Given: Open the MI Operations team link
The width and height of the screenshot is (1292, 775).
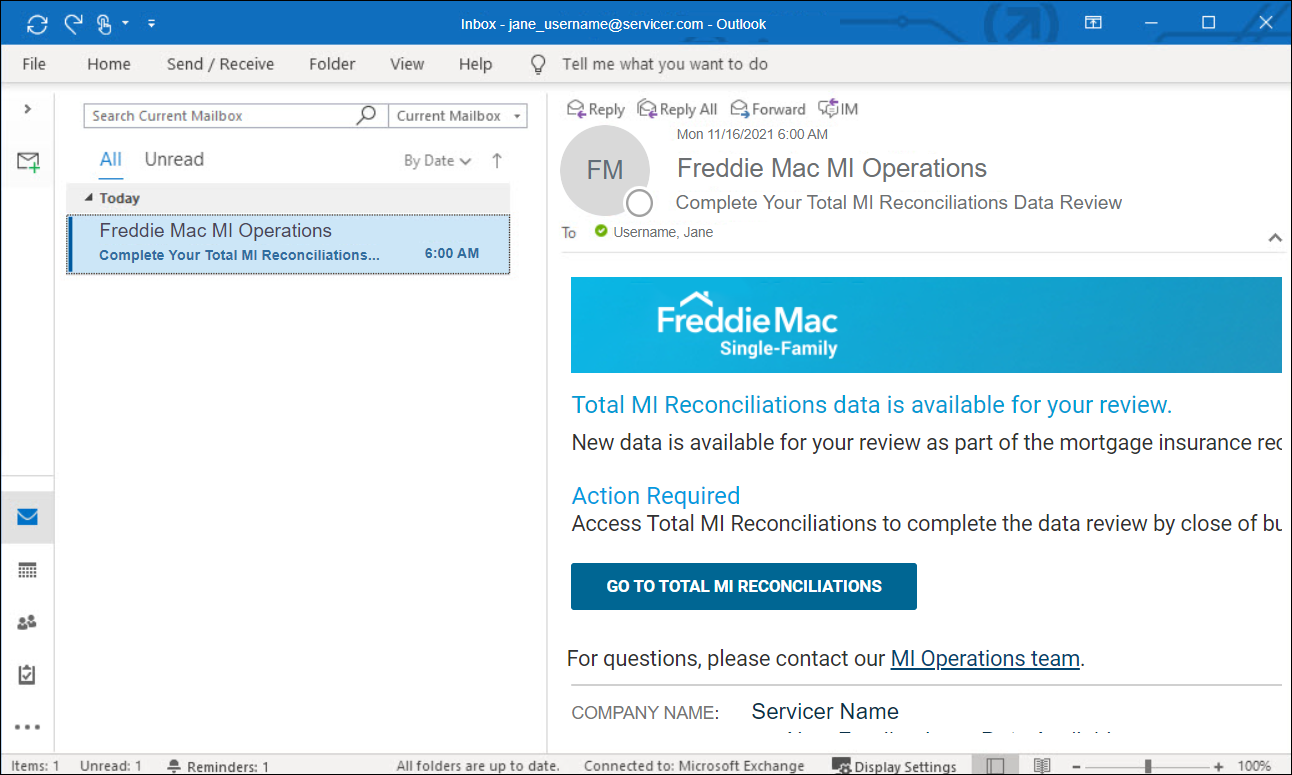Looking at the screenshot, I should coord(985,659).
